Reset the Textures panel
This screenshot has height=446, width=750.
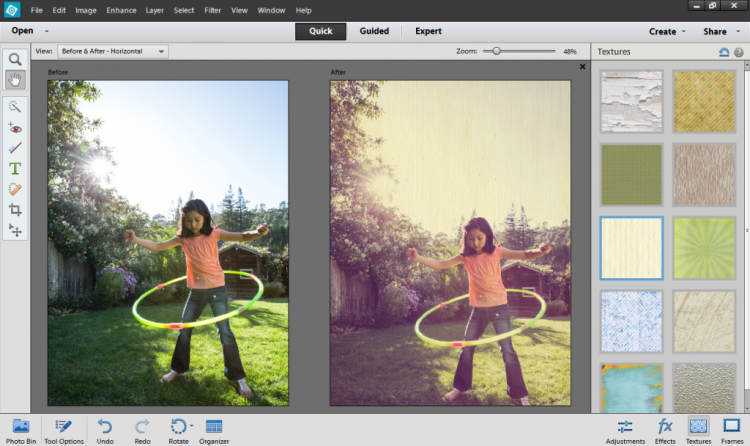tap(724, 52)
